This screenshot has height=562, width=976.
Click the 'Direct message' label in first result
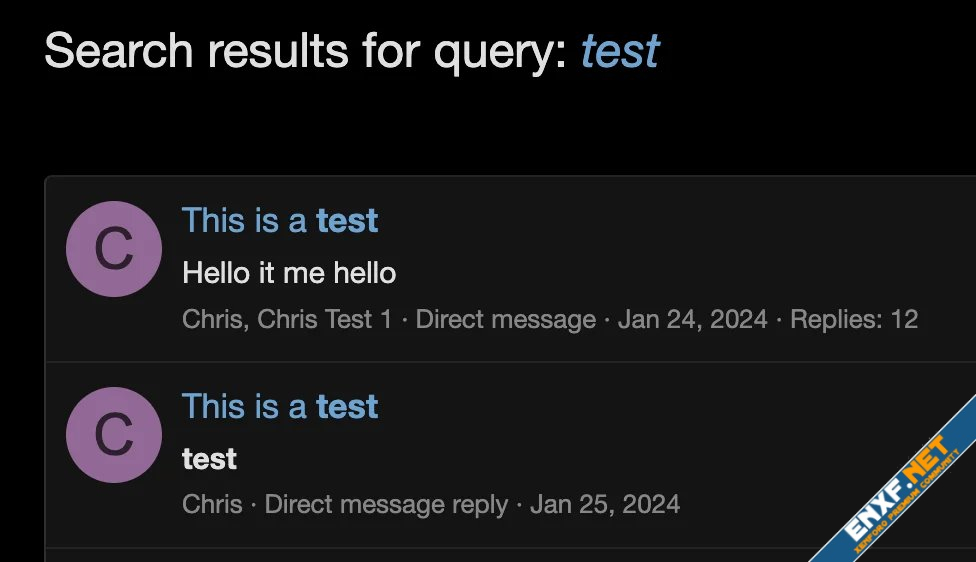pos(505,320)
